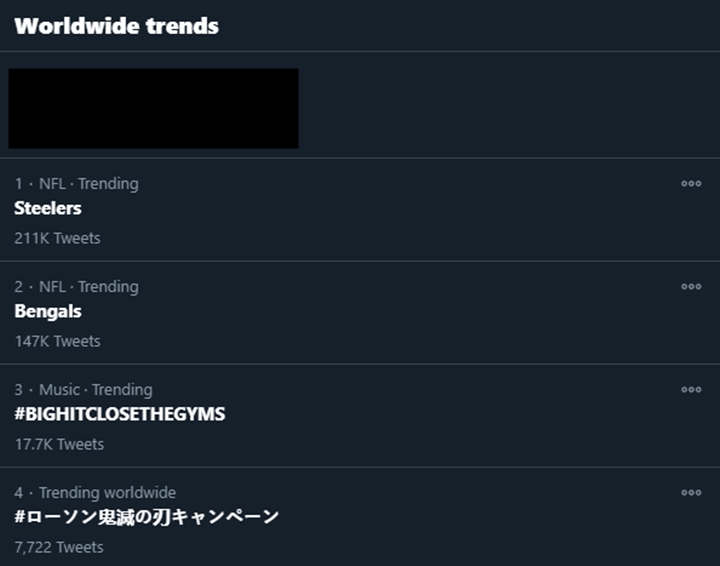Click the 17.7K Tweets count
720x566 pixels.
pyautogui.click(x=59, y=444)
